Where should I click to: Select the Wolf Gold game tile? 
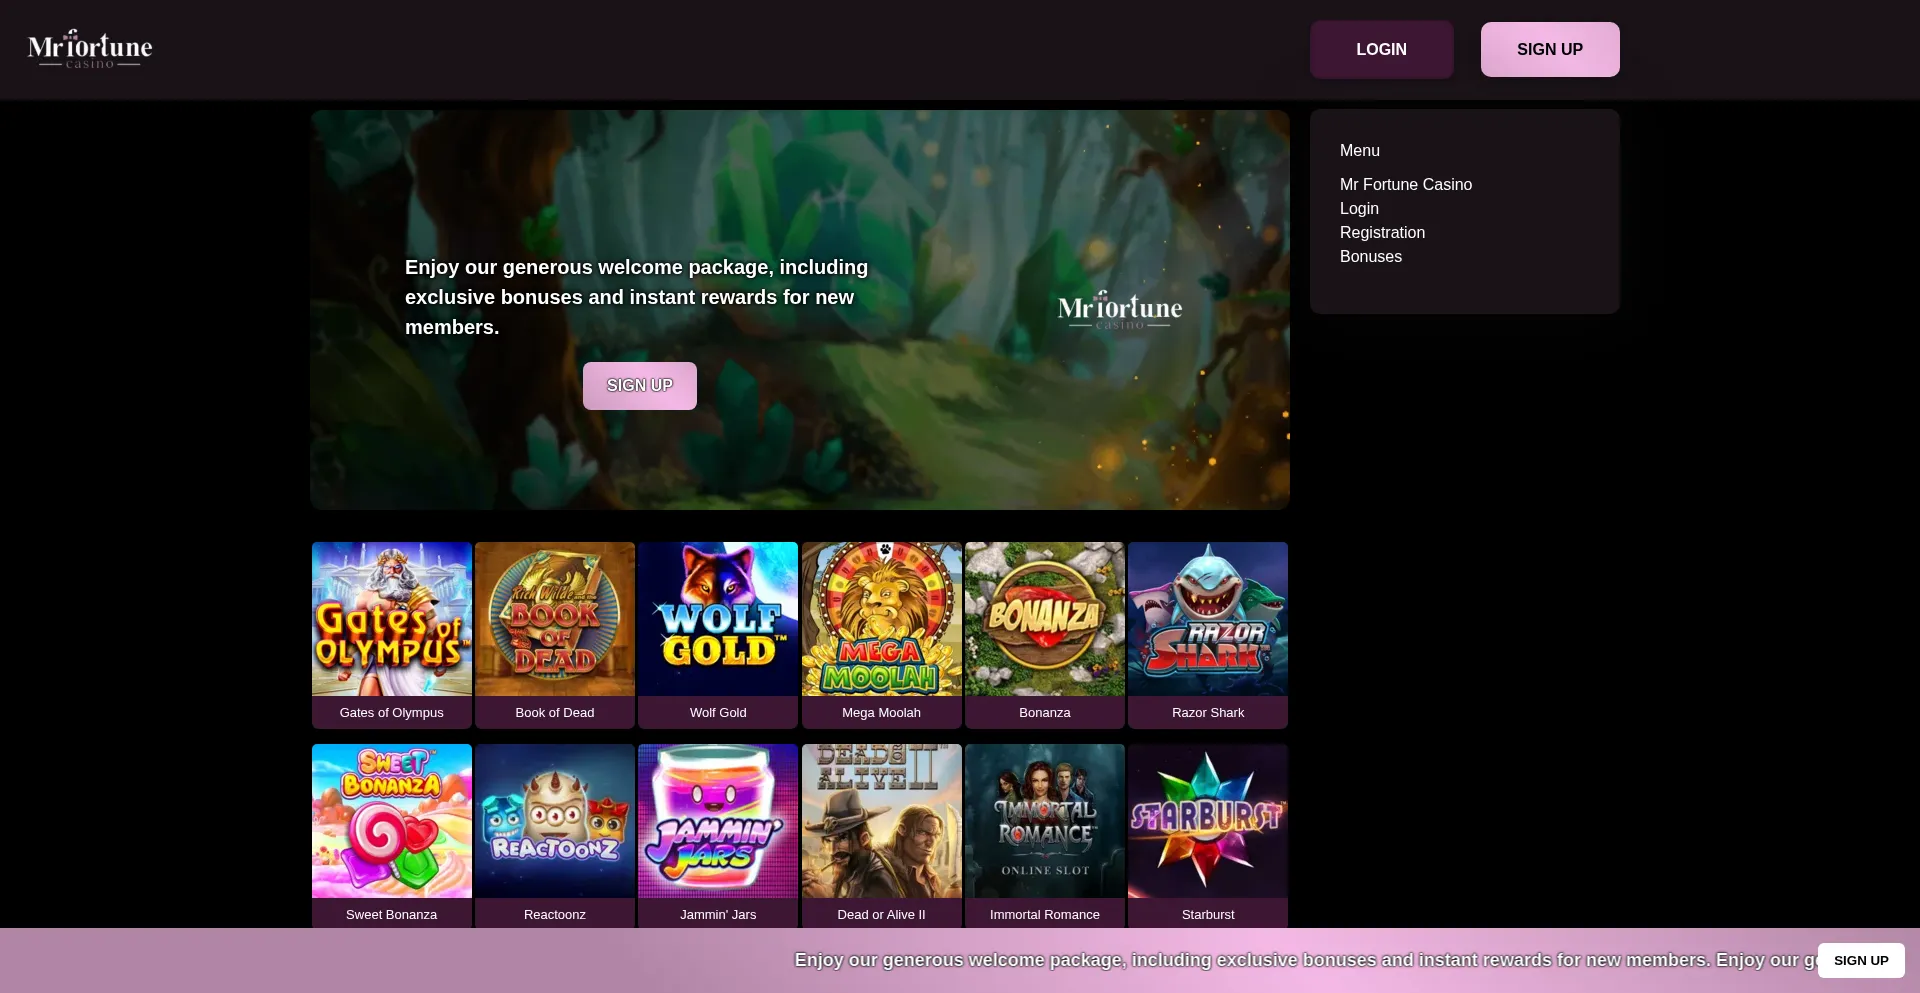pyautogui.click(x=717, y=619)
